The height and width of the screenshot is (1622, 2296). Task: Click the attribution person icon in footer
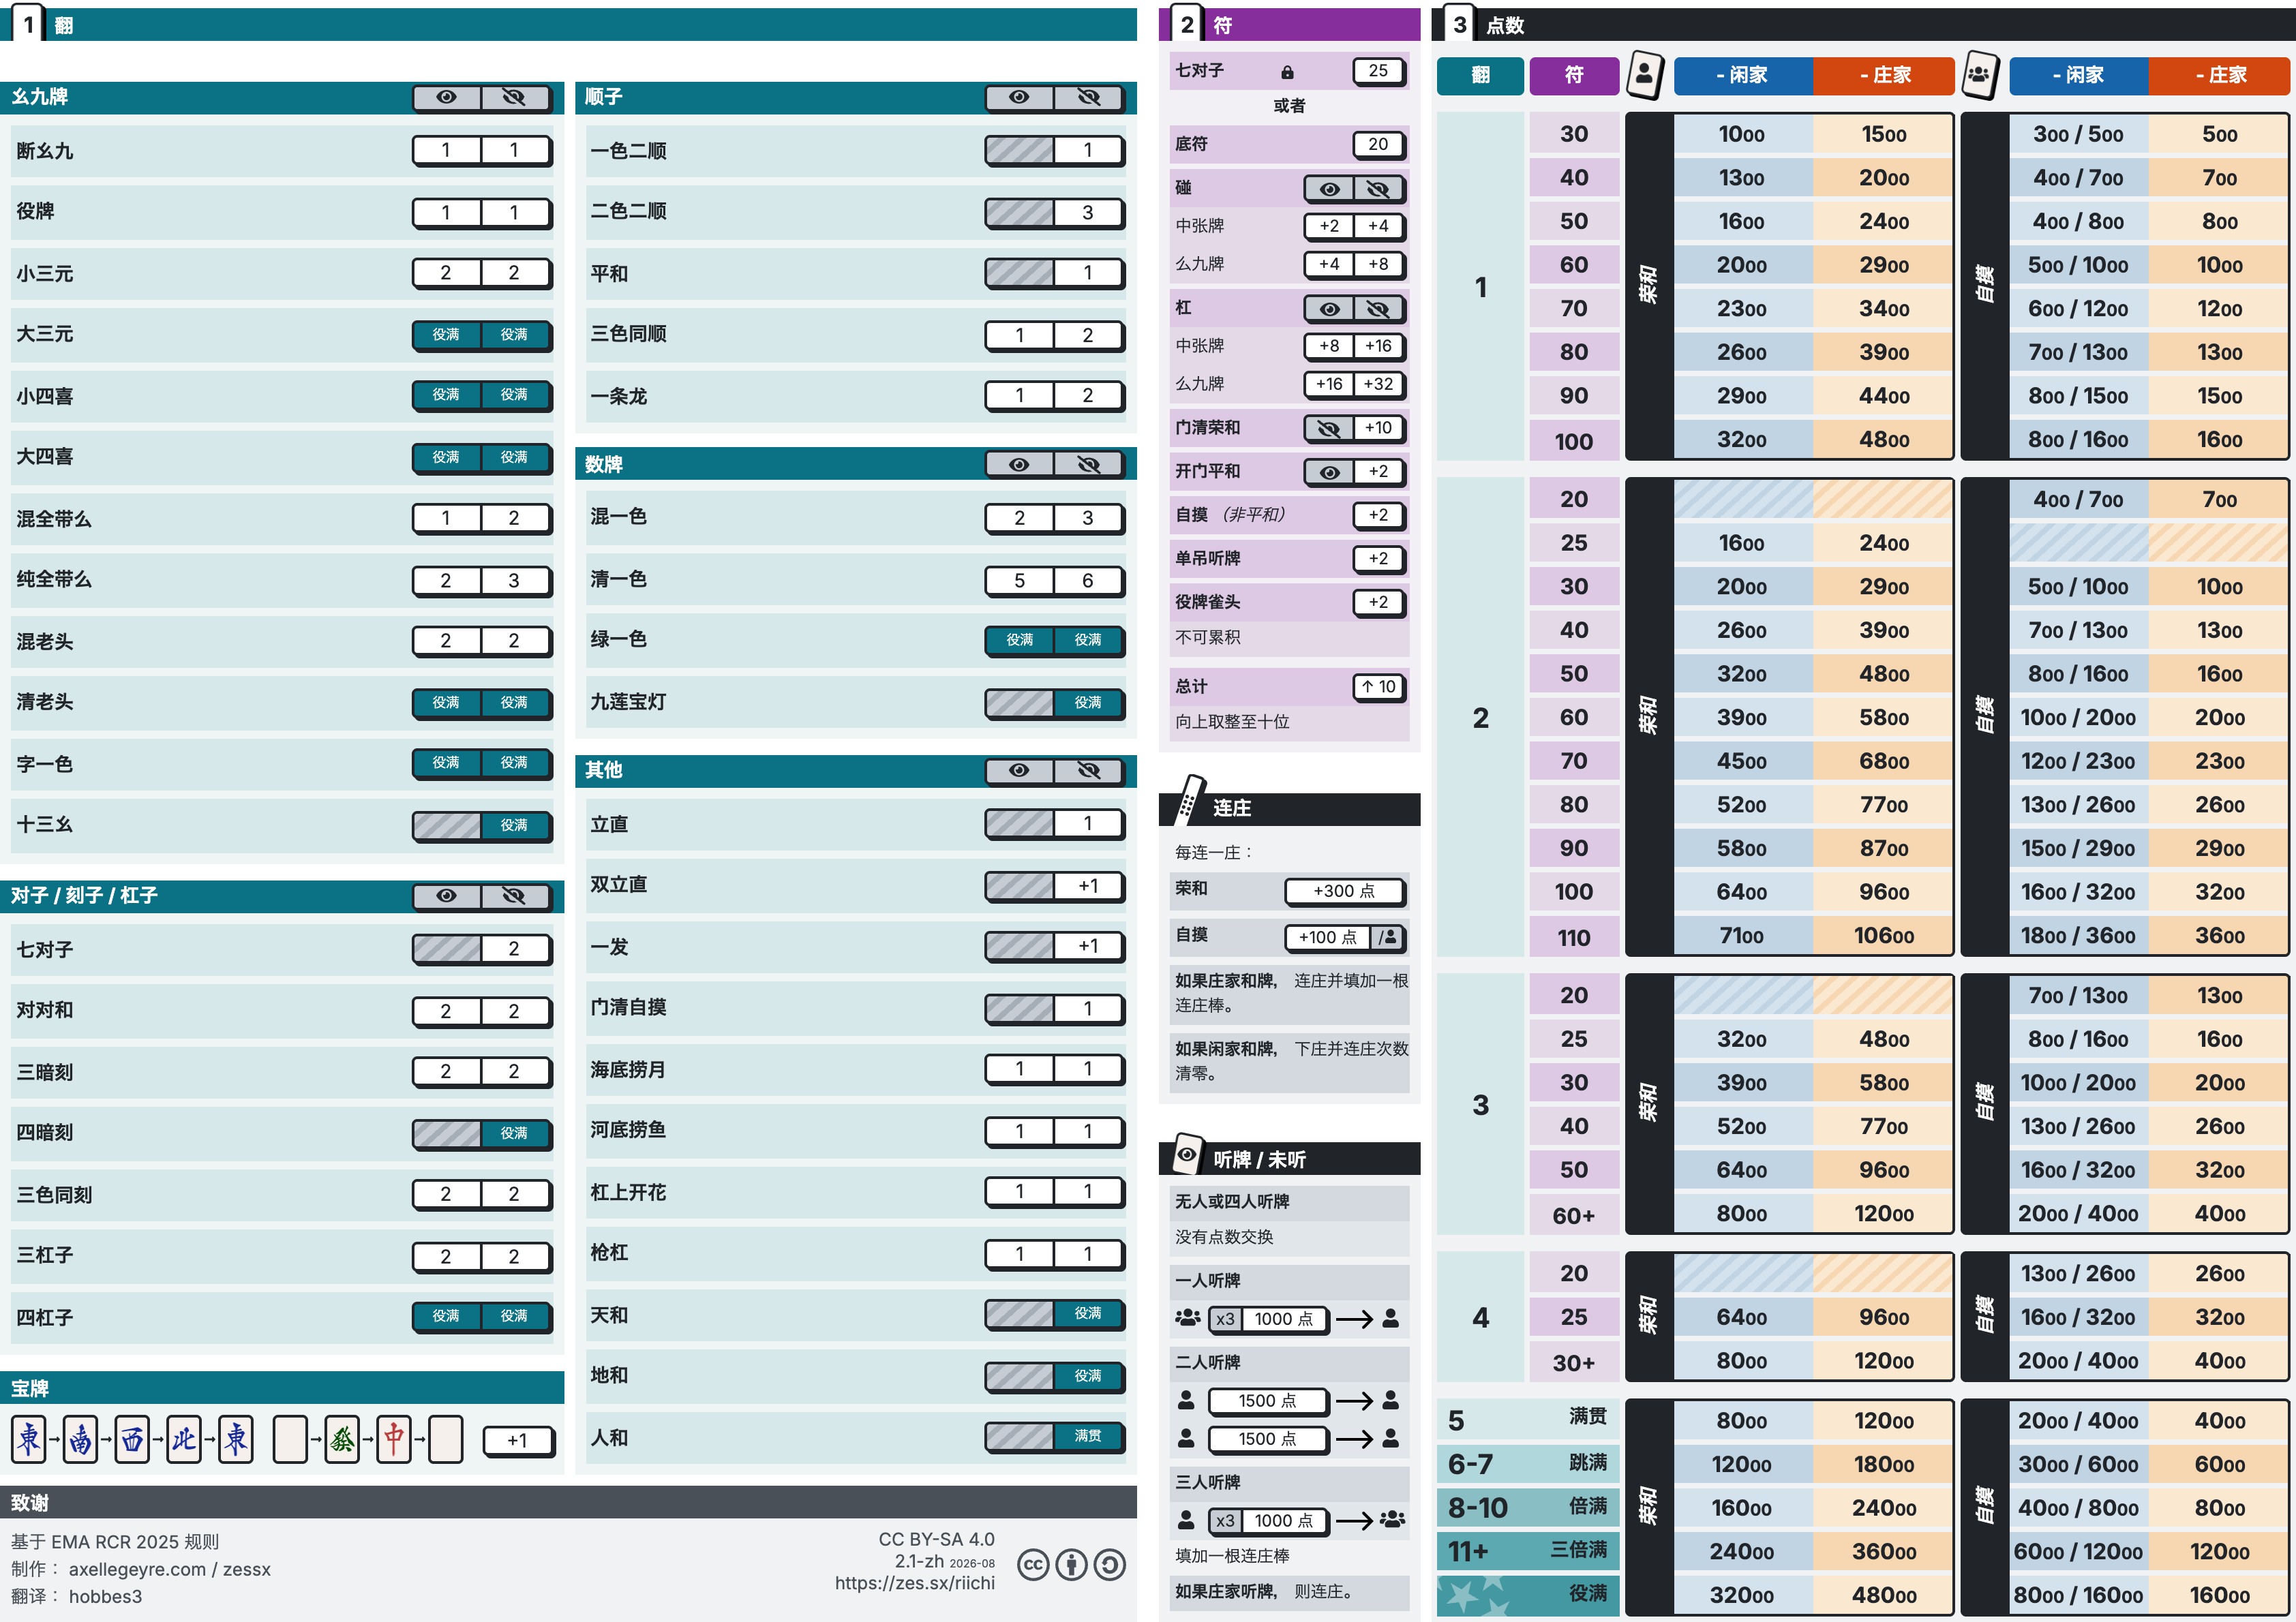1071,1565
